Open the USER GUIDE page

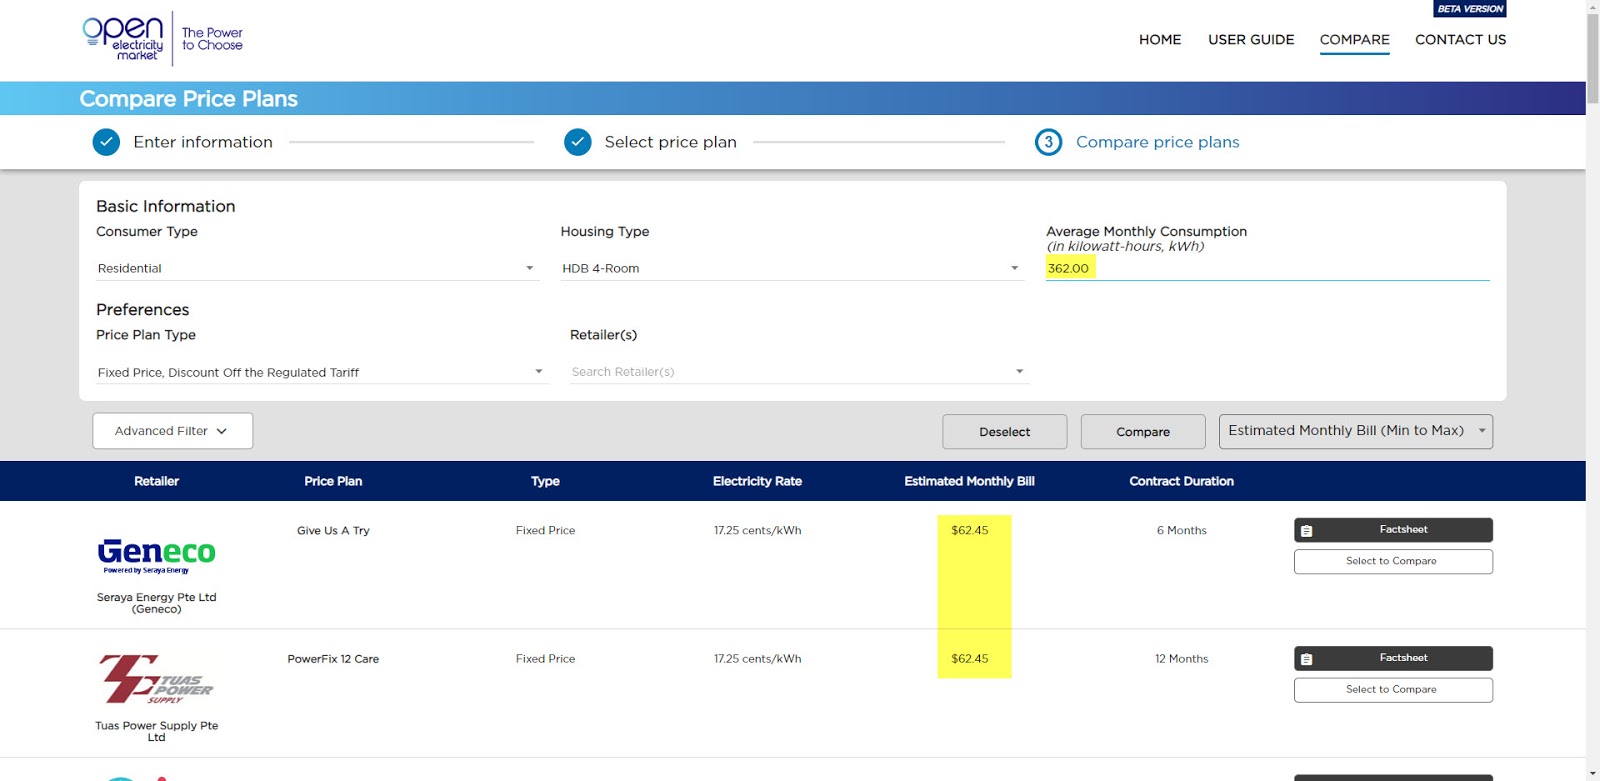point(1251,40)
